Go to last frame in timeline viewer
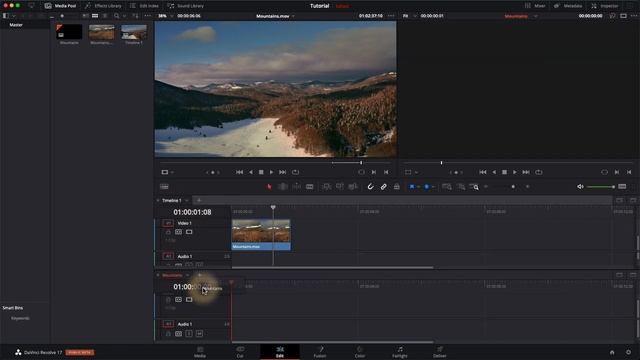 click(x=526, y=172)
